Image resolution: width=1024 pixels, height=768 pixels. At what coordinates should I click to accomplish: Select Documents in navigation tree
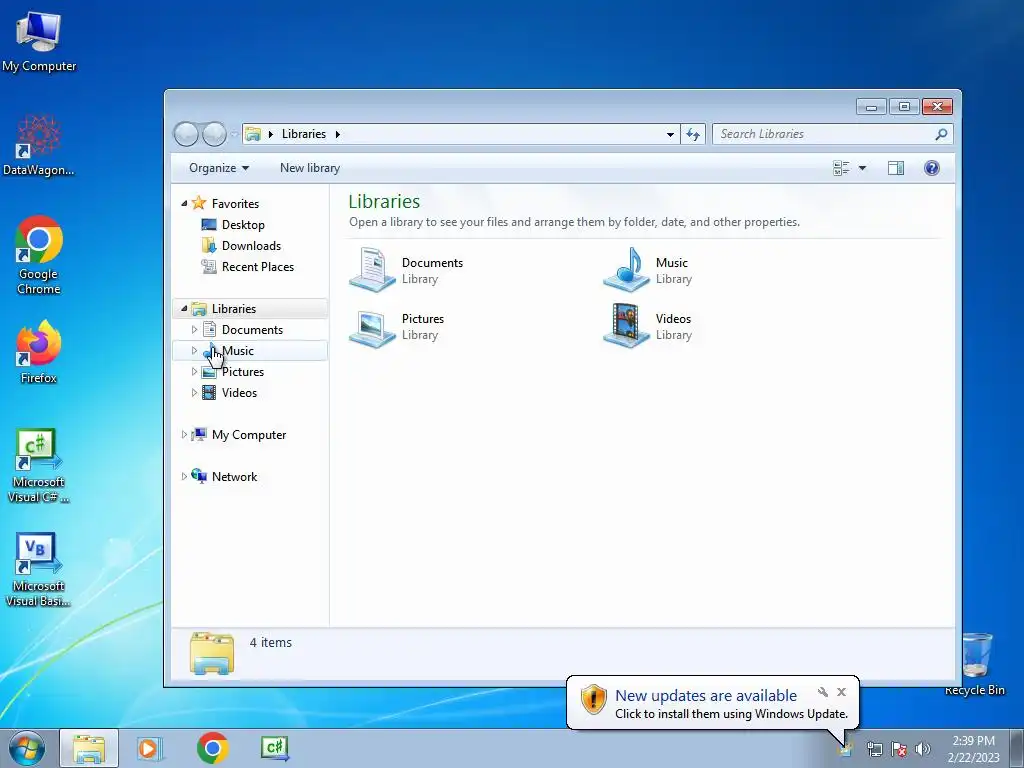pos(252,330)
